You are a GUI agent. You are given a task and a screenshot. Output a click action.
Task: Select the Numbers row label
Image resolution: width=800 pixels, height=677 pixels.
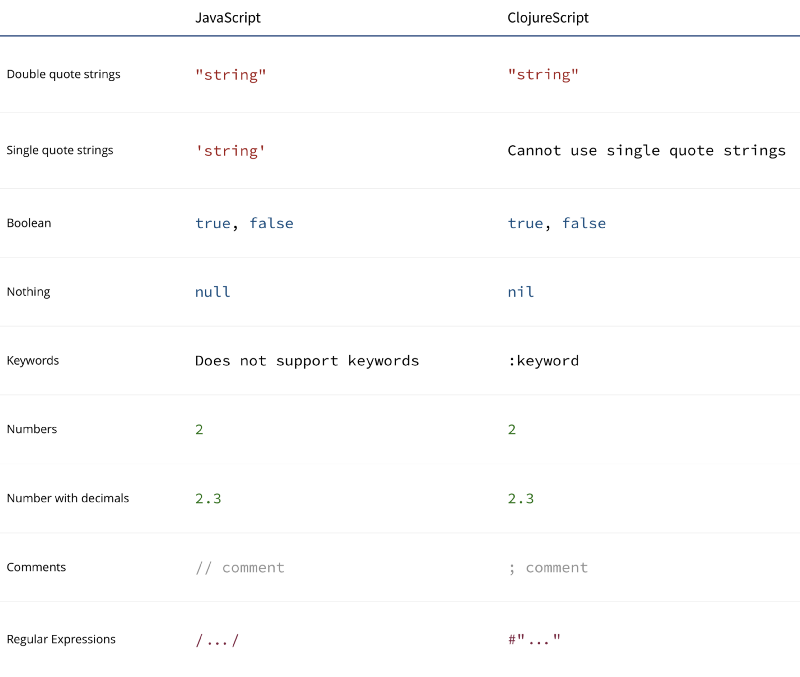(32, 429)
